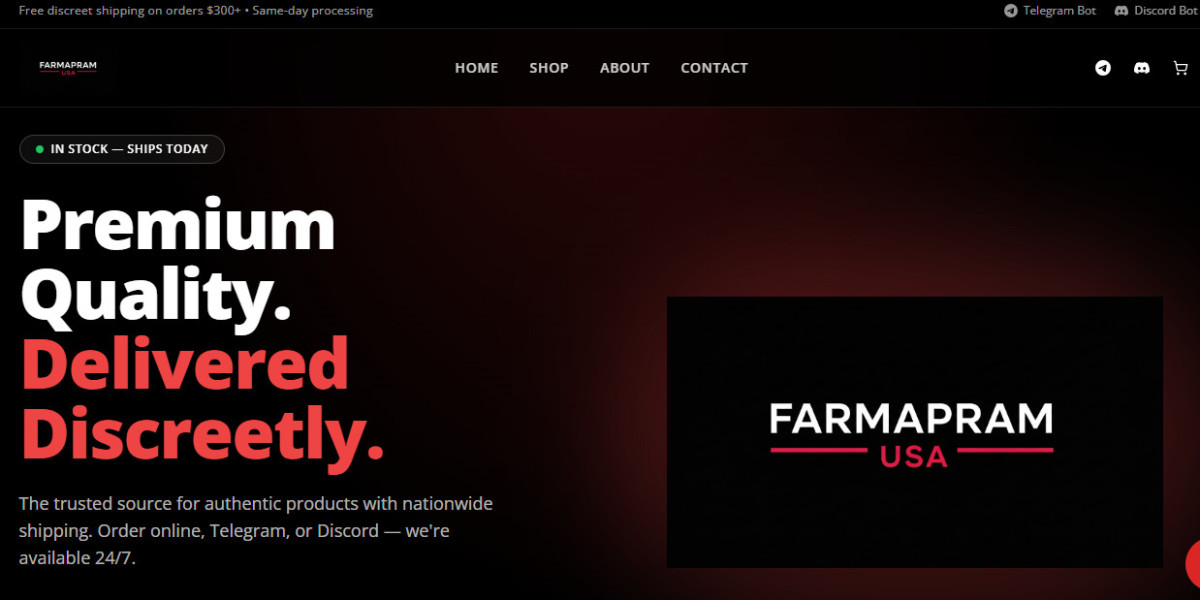1200x600 pixels.
Task: Click the large Farmapram USA banner image
Action: point(915,432)
